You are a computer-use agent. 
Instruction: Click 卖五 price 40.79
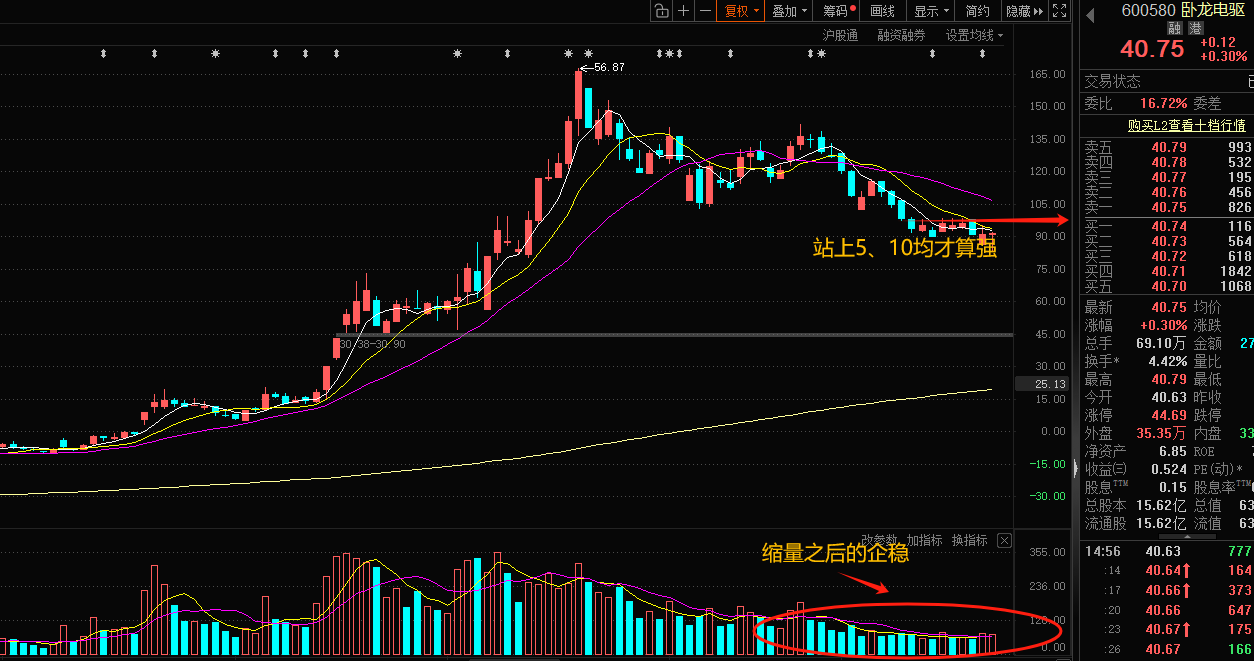[1169, 147]
